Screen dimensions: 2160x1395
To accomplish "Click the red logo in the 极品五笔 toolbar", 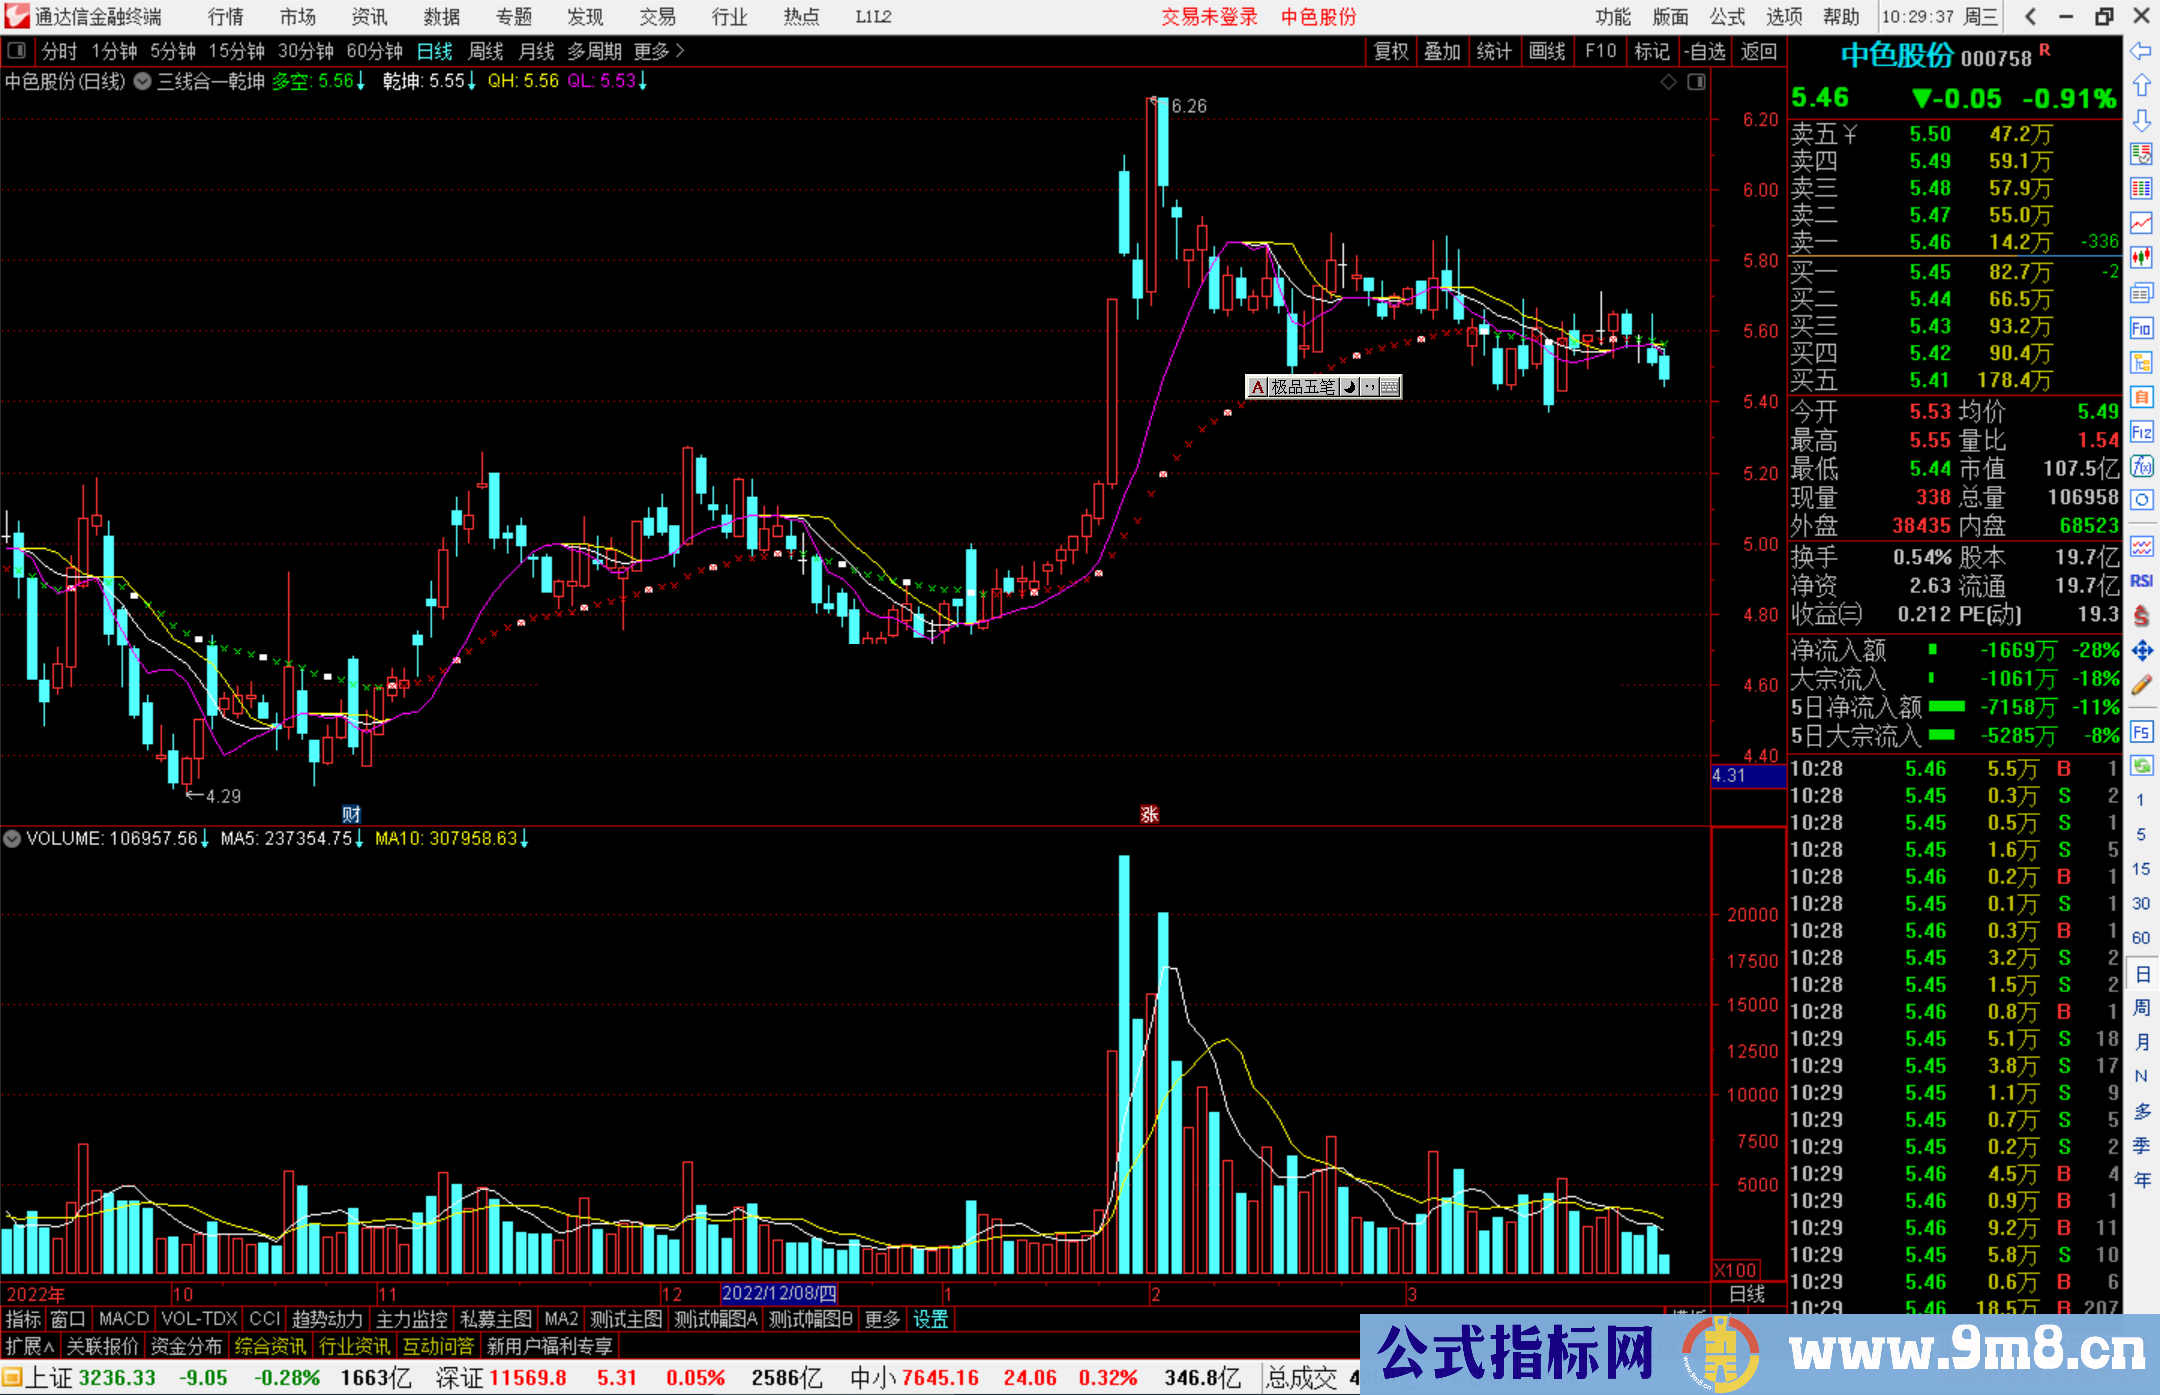I will (x=1258, y=387).
